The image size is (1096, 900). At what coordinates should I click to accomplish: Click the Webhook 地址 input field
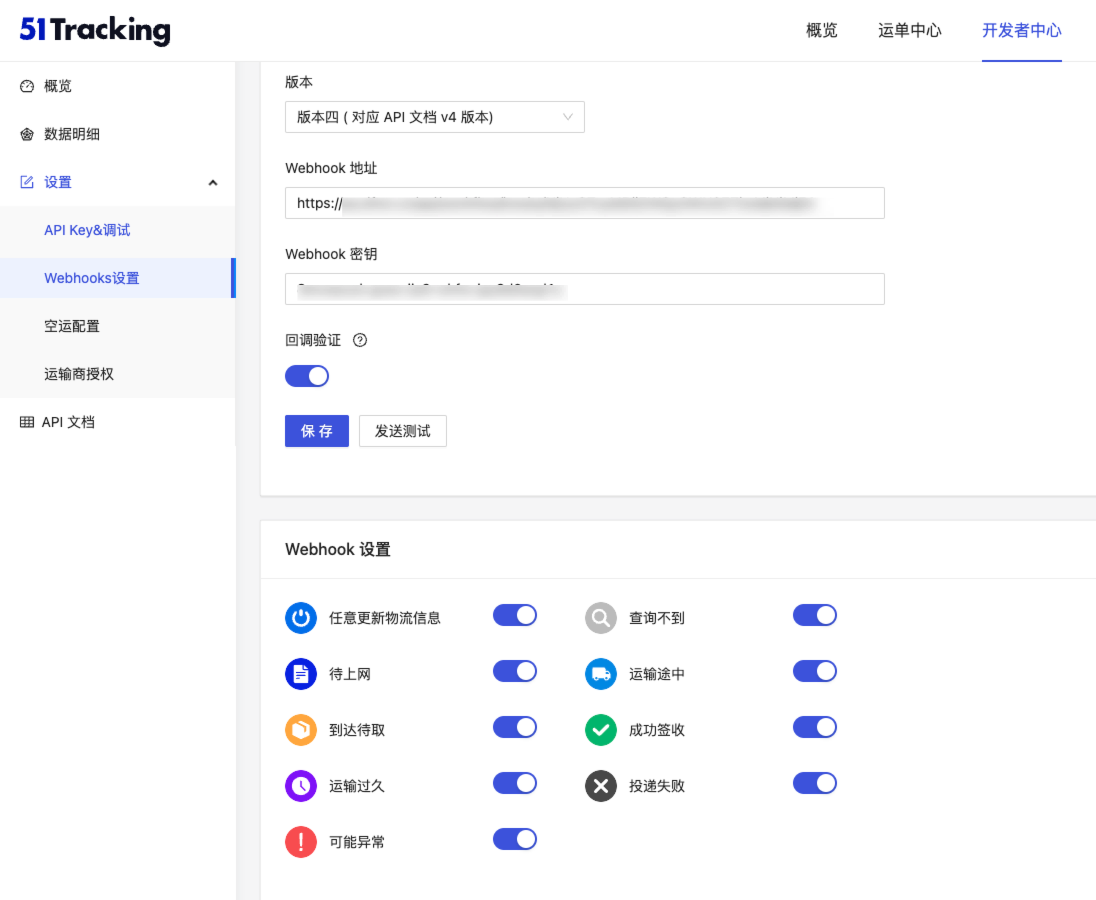(x=584, y=203)
